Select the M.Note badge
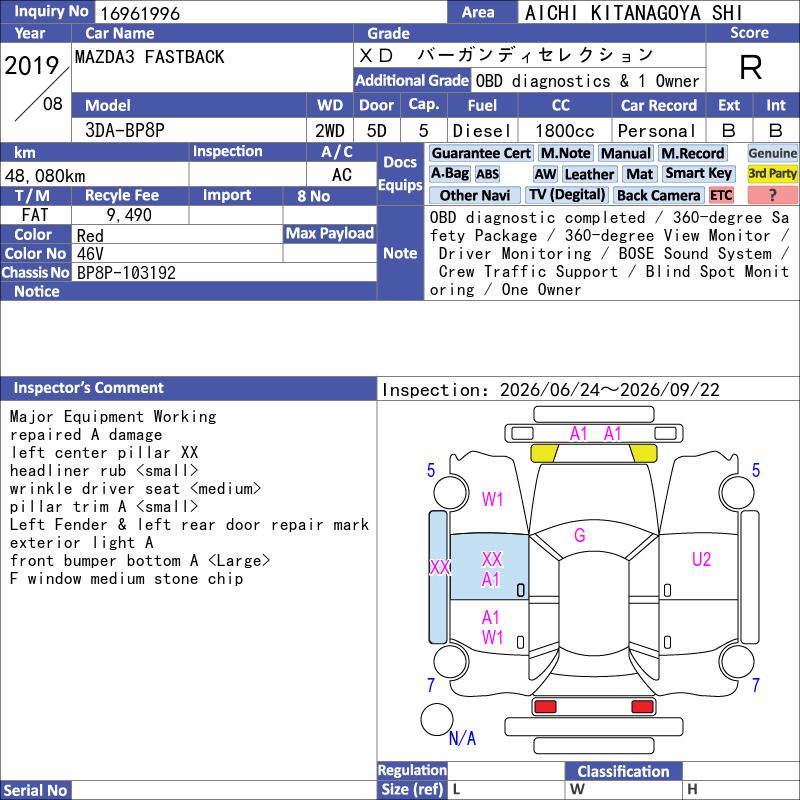Viewport: 800px width, 800px height. click(565, 153)
